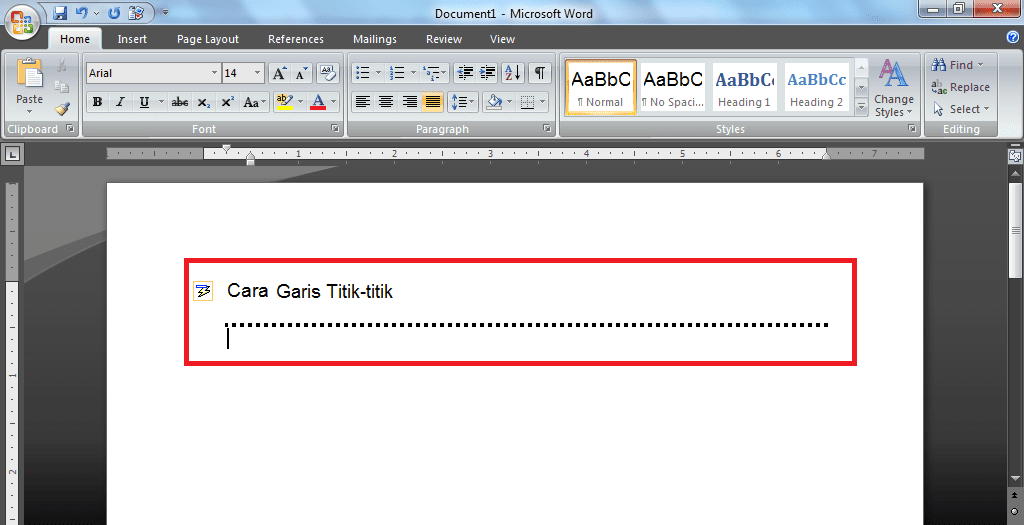The width and height of the screenshot is (1024, 525).
Task: Click the Copy icon
Action: pyautogui.click(x=62, y=87)
